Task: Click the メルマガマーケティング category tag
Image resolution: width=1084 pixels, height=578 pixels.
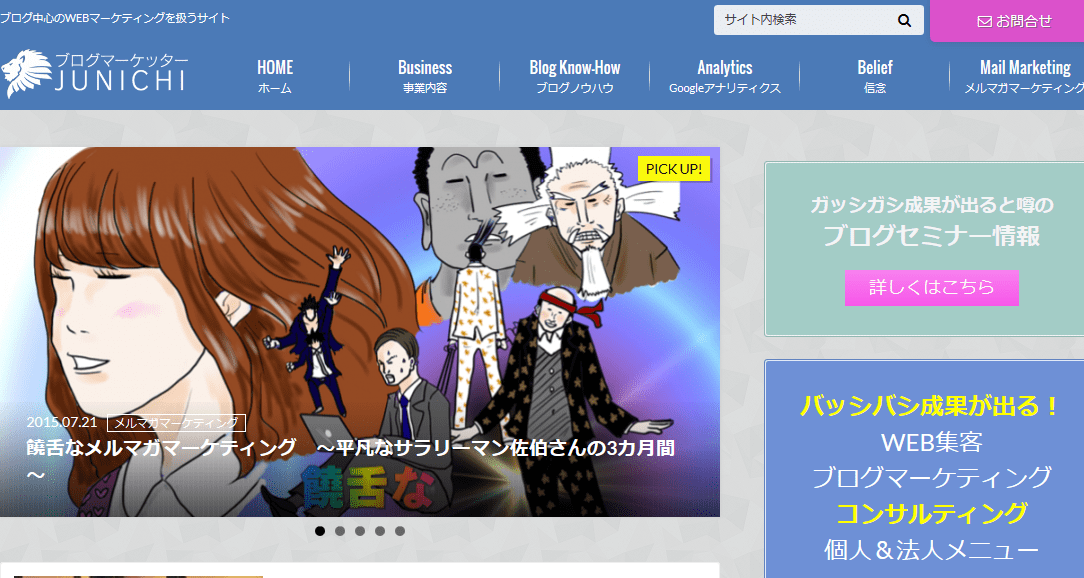Action: pos(176,422)
